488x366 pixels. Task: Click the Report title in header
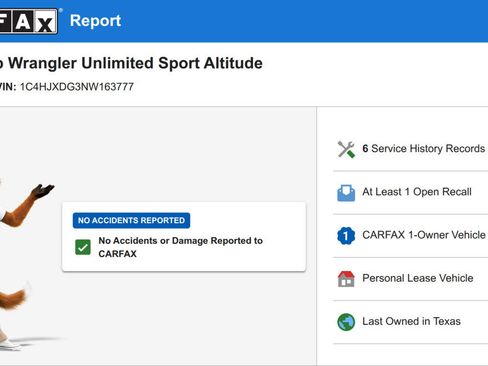coord(95,21)
